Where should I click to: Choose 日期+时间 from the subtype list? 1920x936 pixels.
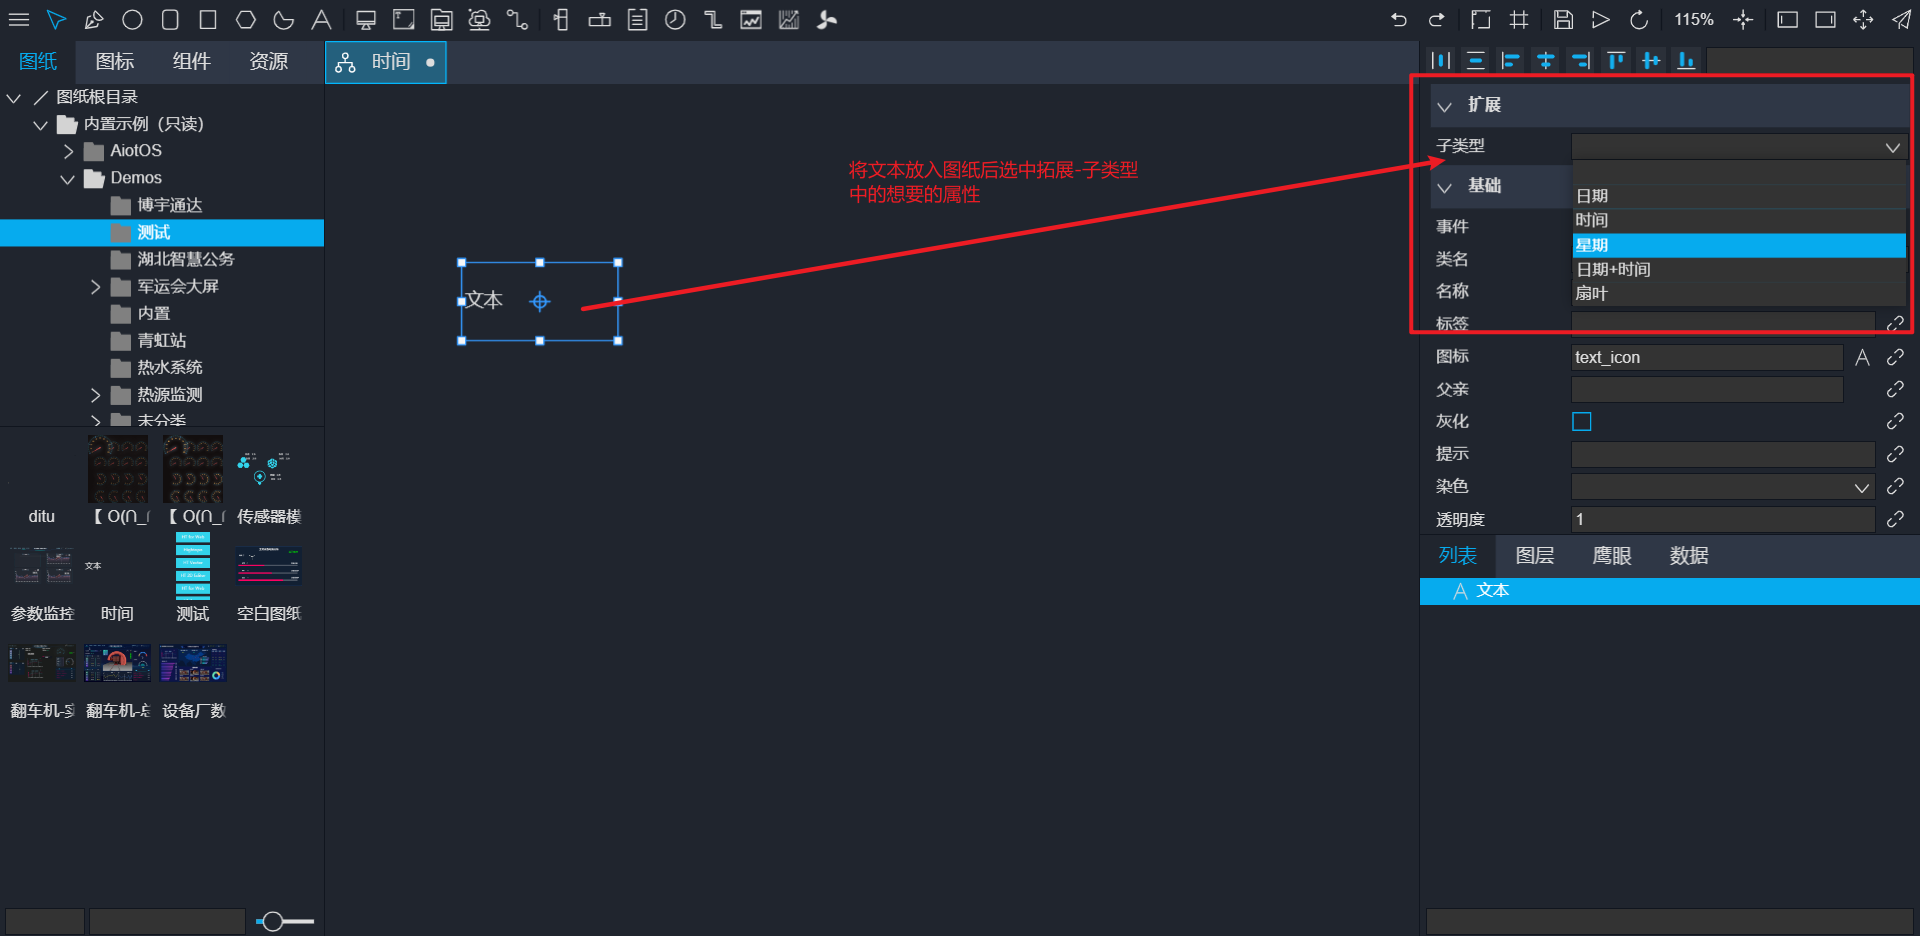[1613, 270]
